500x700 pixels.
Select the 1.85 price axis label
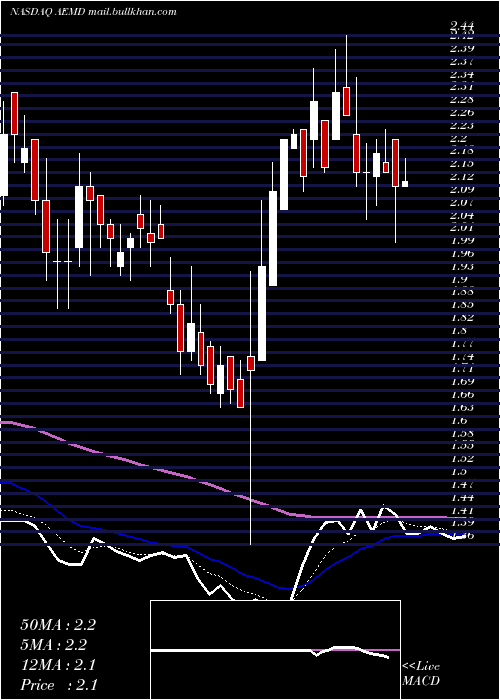coord(462,305)
